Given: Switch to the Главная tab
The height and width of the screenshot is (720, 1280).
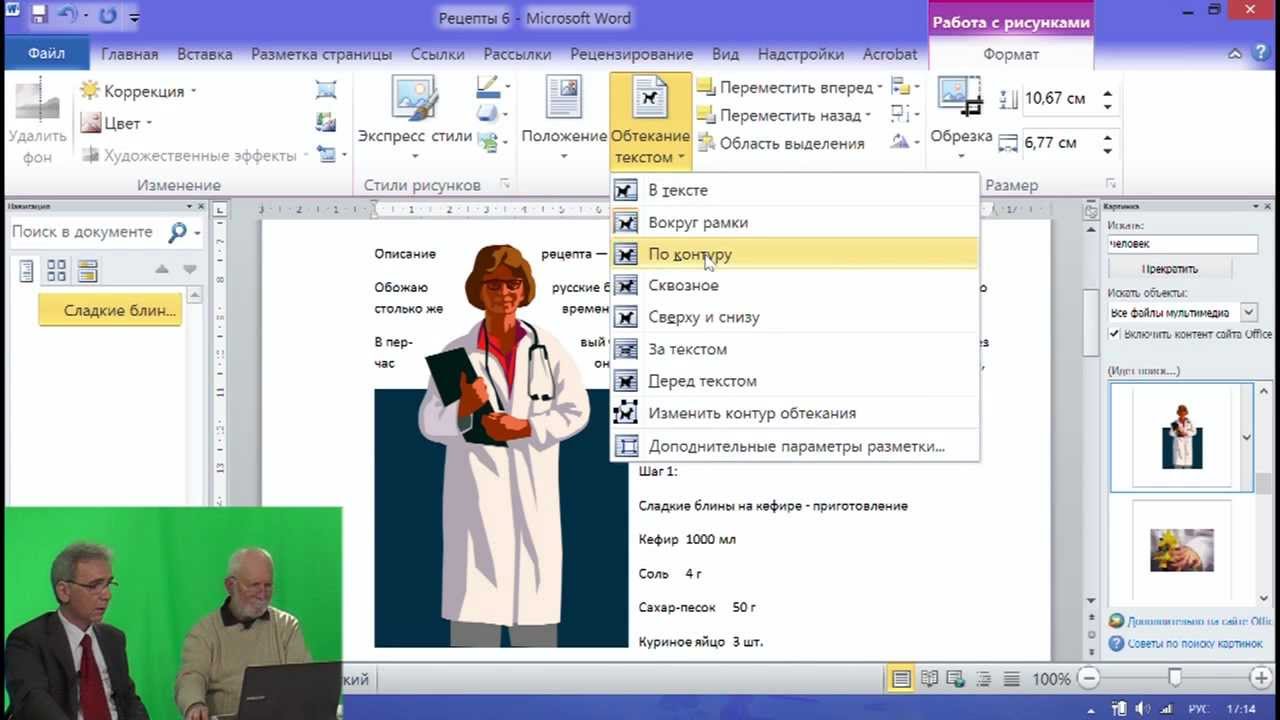Looking at the screenshot, I should pyautogui.click(x=130, y=54).
